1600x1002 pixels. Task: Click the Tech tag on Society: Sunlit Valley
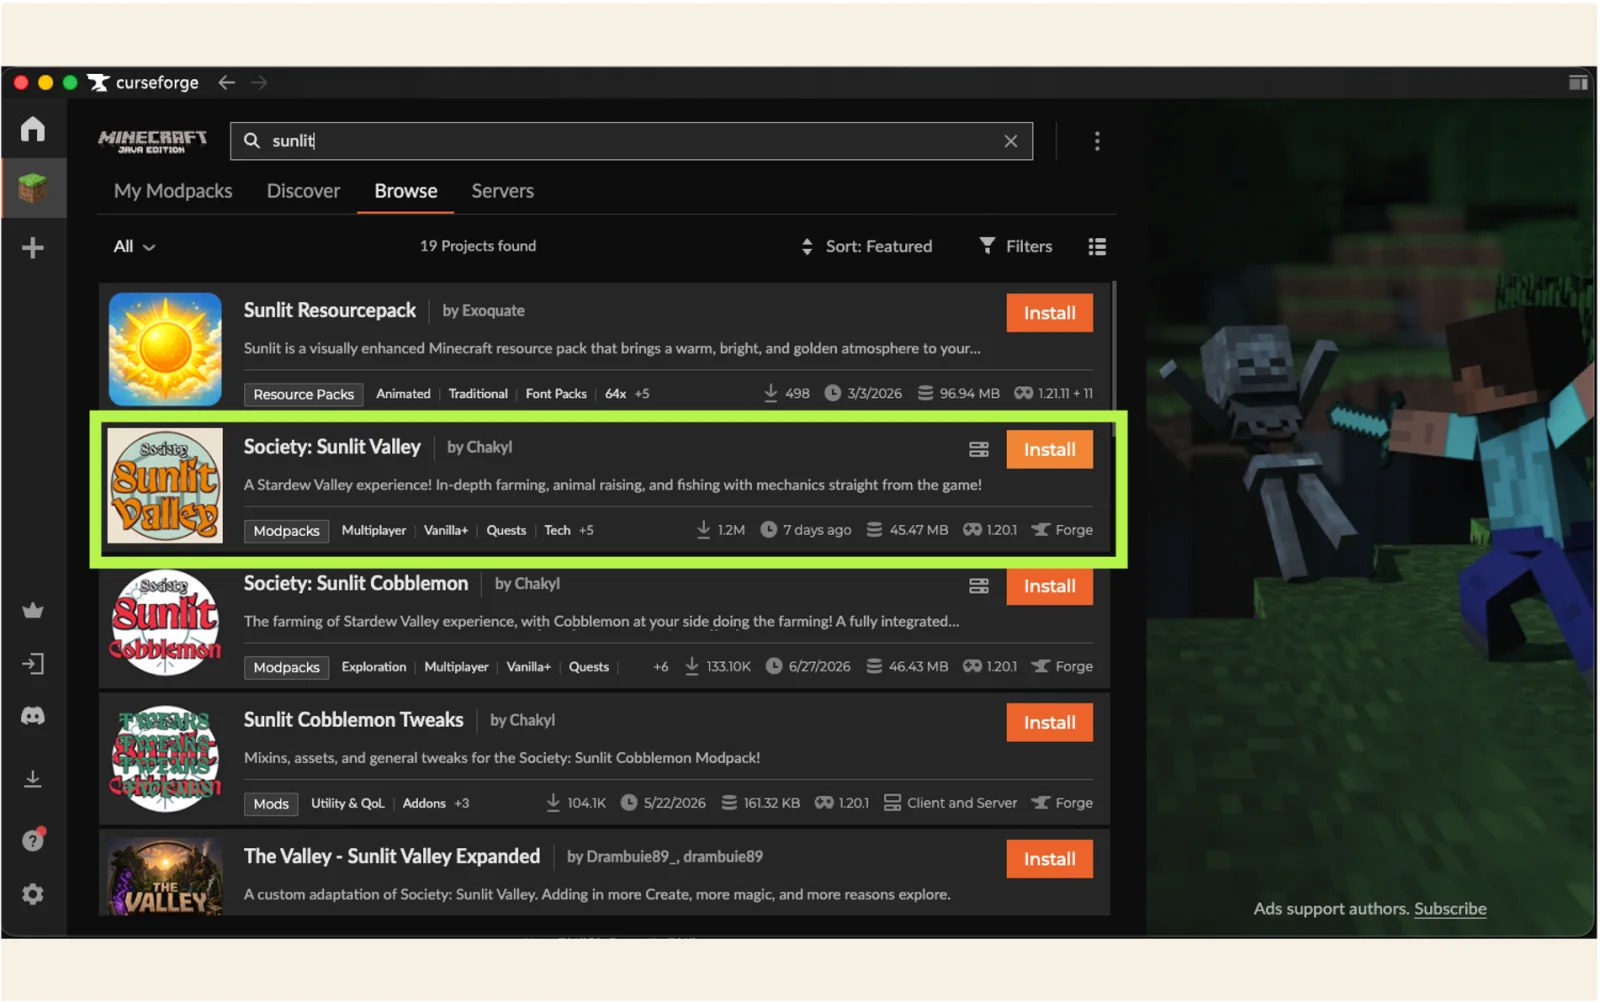click(x=557, y=530)
